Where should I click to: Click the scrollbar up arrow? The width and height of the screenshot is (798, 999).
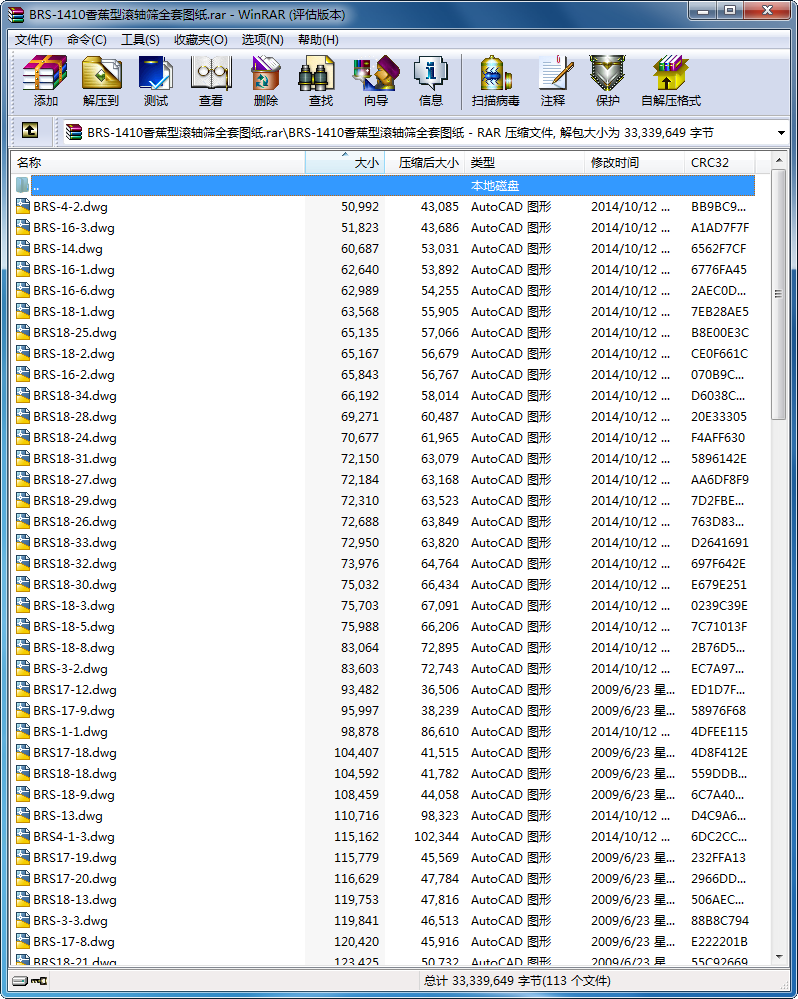[x=778, y=160]
